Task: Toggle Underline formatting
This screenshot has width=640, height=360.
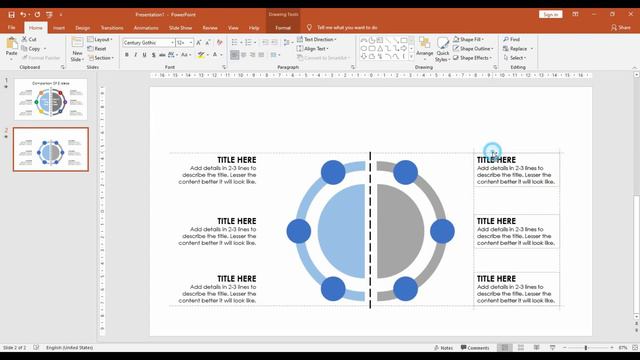Action: click(x=144, y=55)
